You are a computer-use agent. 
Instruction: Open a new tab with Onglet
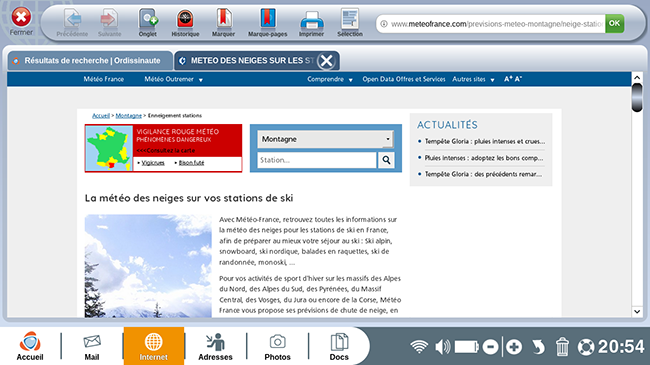tap(148, 22)
